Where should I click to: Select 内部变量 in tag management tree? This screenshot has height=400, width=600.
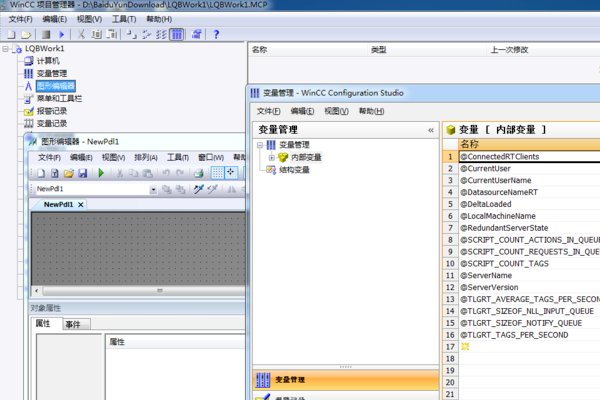tap(306, 158)
